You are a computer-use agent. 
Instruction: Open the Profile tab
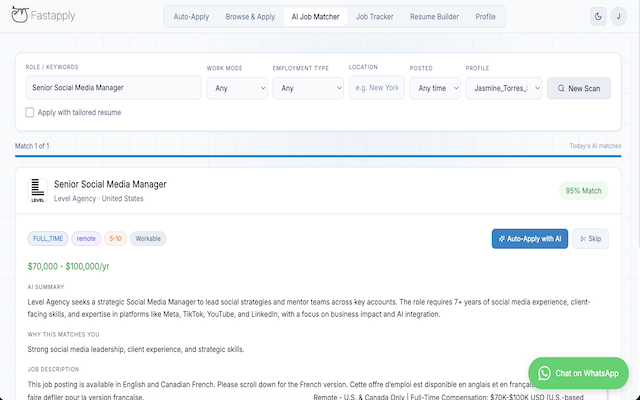485,17
